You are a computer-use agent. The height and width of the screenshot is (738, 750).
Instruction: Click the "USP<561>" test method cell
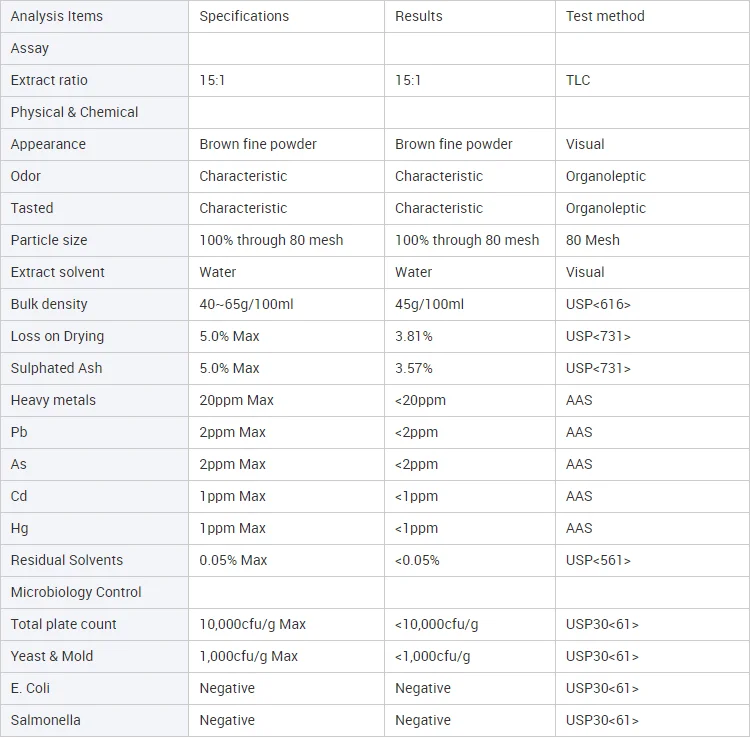coord(598,560)
